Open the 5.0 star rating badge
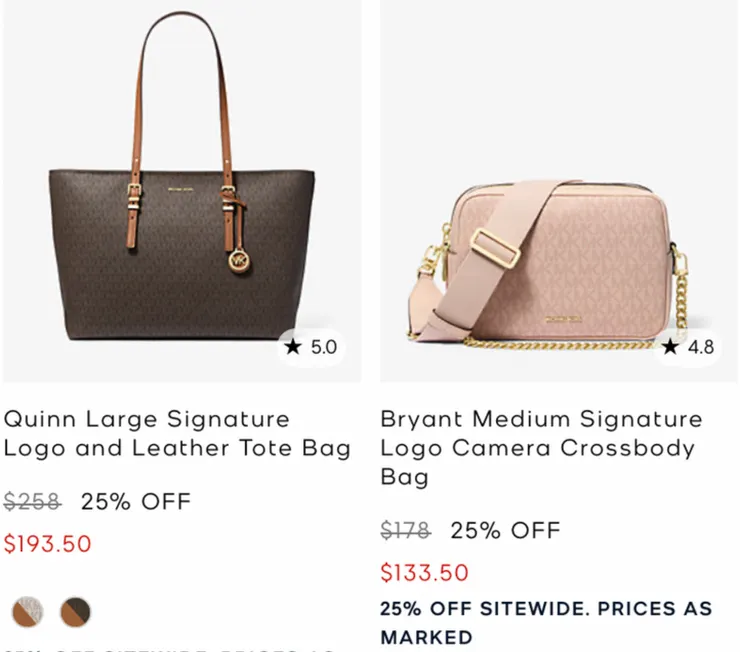 click(311, 347)
